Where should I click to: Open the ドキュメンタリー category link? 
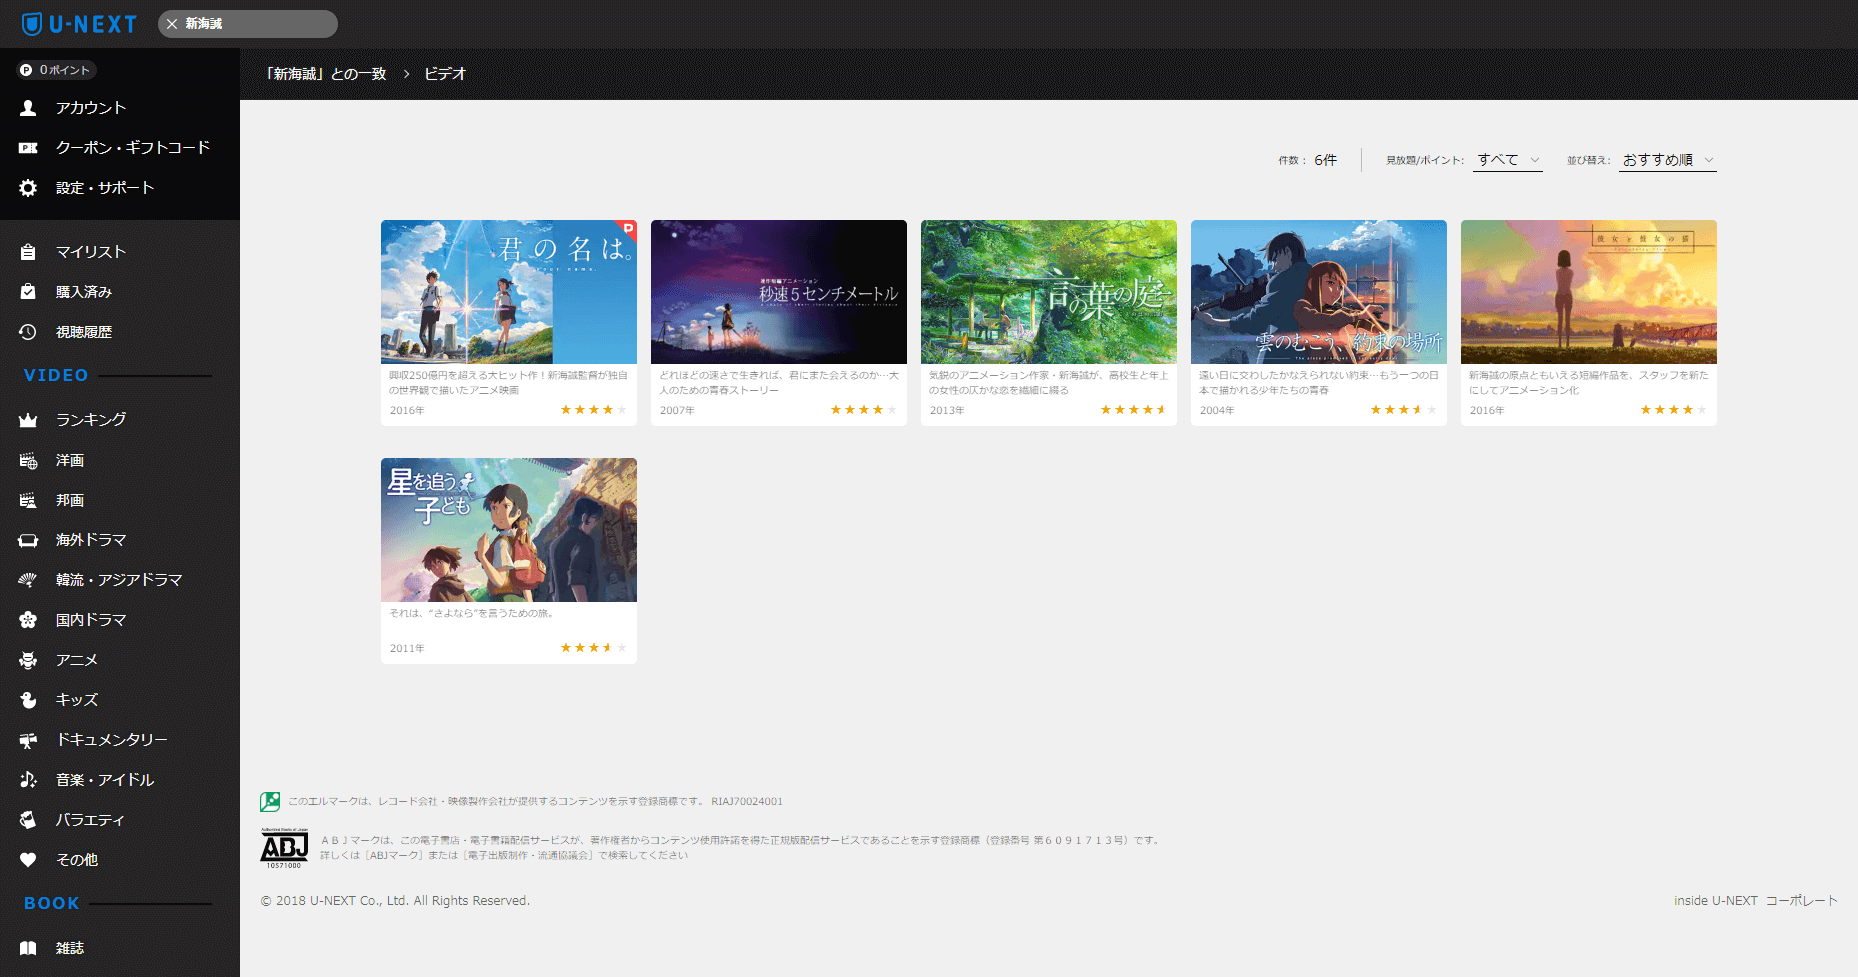pos(112,740)
